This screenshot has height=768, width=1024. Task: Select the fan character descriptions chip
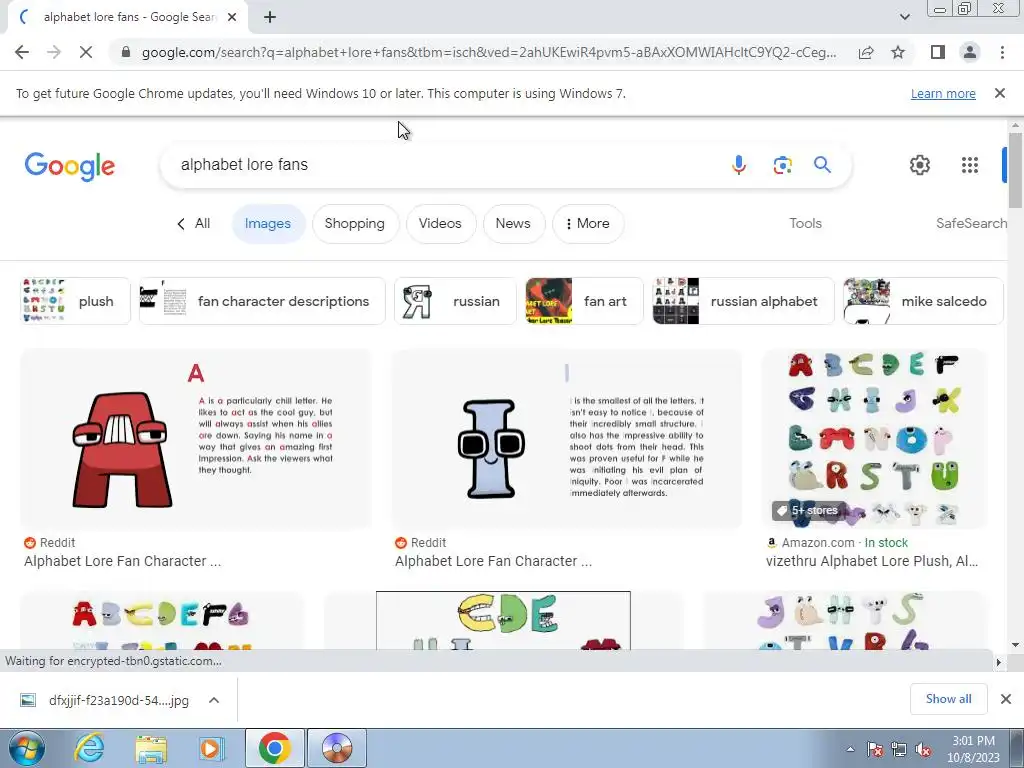[262, 301]
